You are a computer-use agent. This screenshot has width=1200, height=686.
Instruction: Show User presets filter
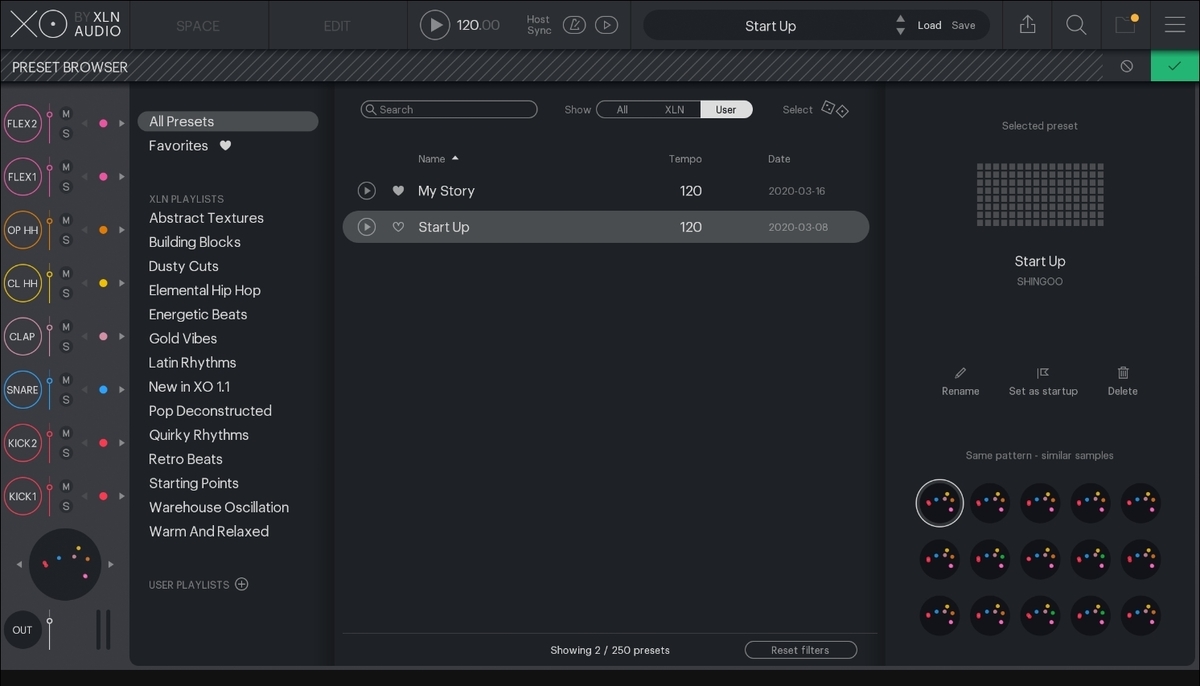pos(726,110)
